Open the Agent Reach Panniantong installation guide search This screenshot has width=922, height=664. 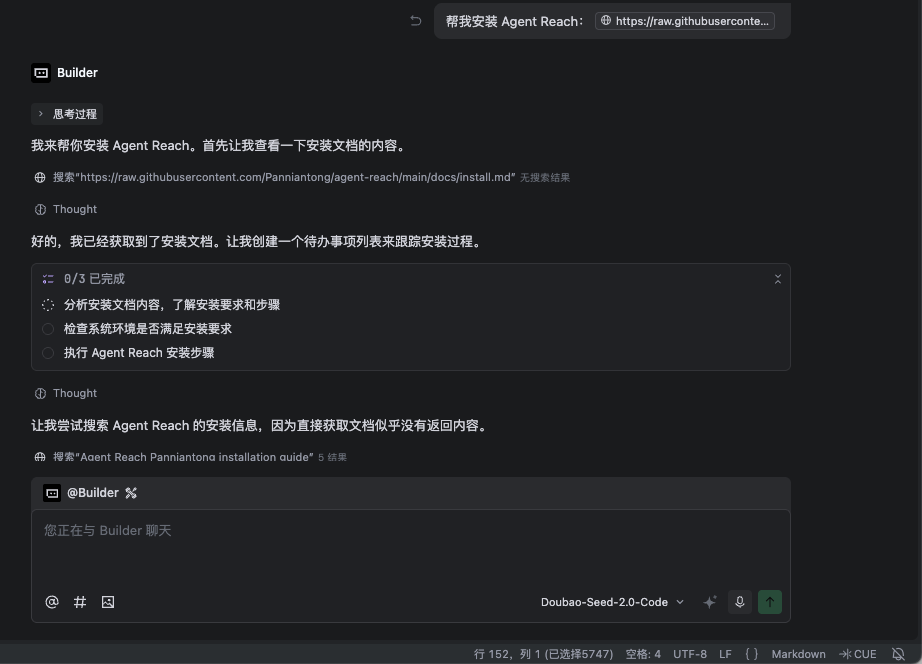click(x=191, y=457)
